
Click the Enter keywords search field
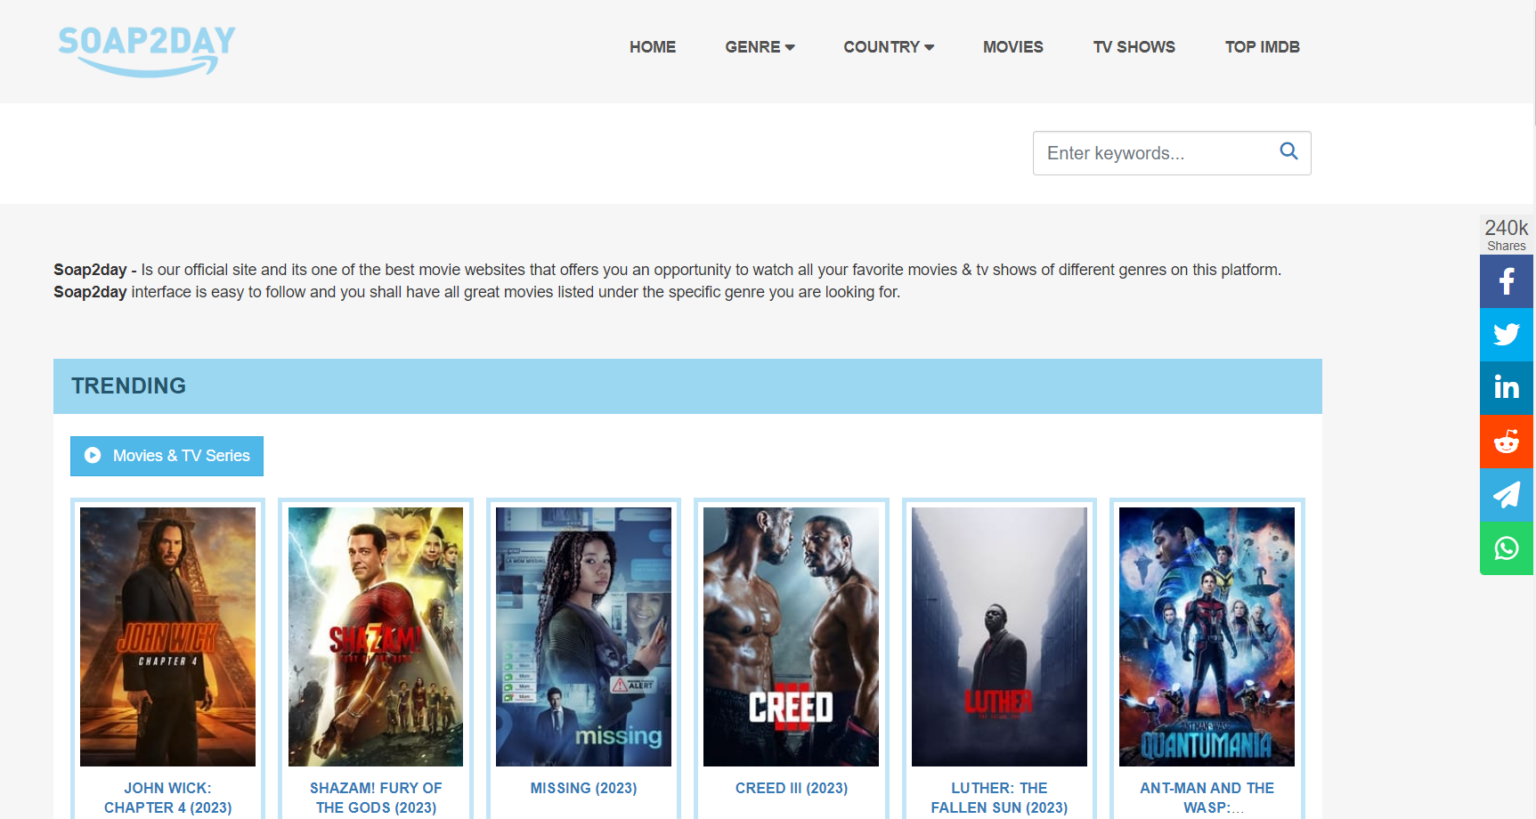click(x=1150, y=152)
